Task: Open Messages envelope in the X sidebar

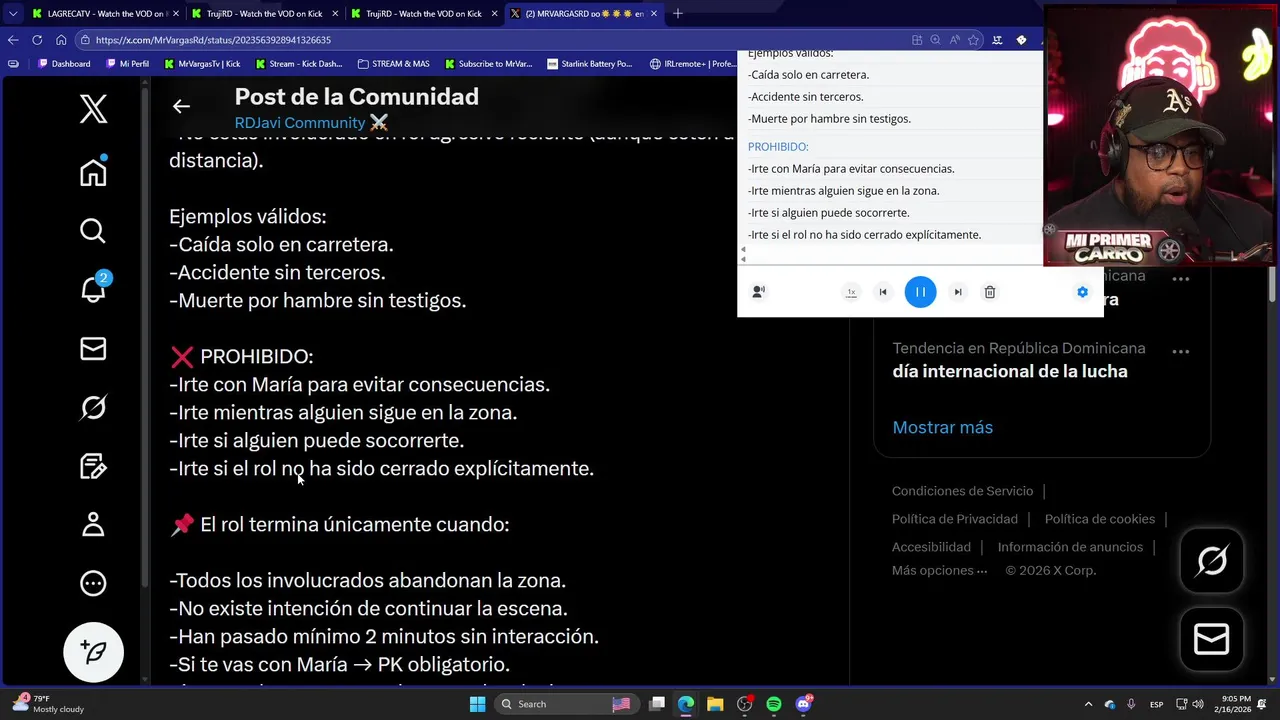Action: coord(93,348)
